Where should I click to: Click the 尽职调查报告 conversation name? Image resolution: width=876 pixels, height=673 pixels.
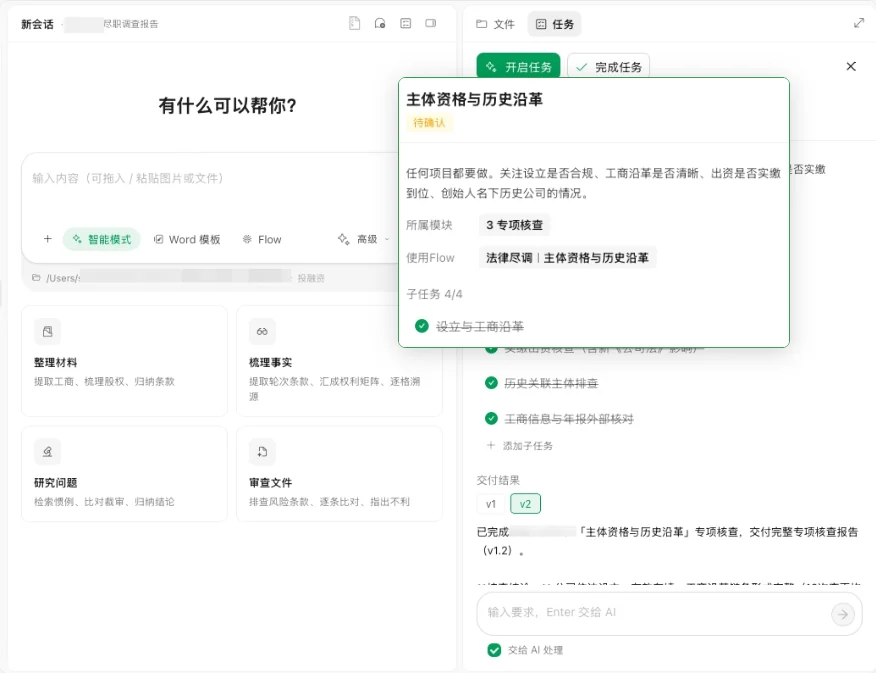131,24
